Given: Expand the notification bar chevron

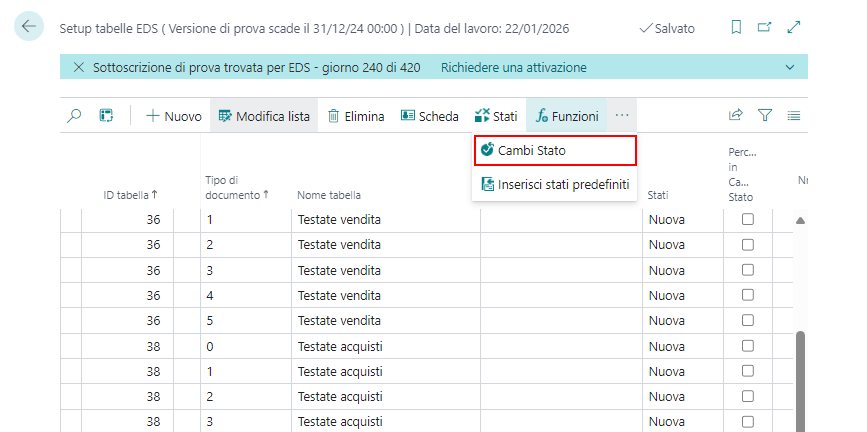Looking at the screenshot, I should pos(790,68).
